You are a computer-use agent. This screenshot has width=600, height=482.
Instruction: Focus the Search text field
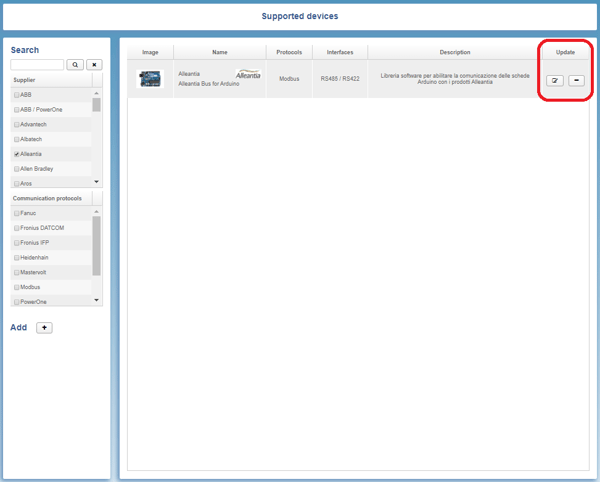click(x=37, y=65)
